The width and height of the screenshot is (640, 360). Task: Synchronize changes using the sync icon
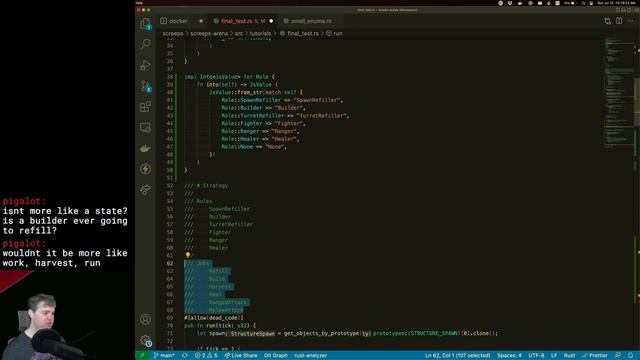(x=184, y=356)
